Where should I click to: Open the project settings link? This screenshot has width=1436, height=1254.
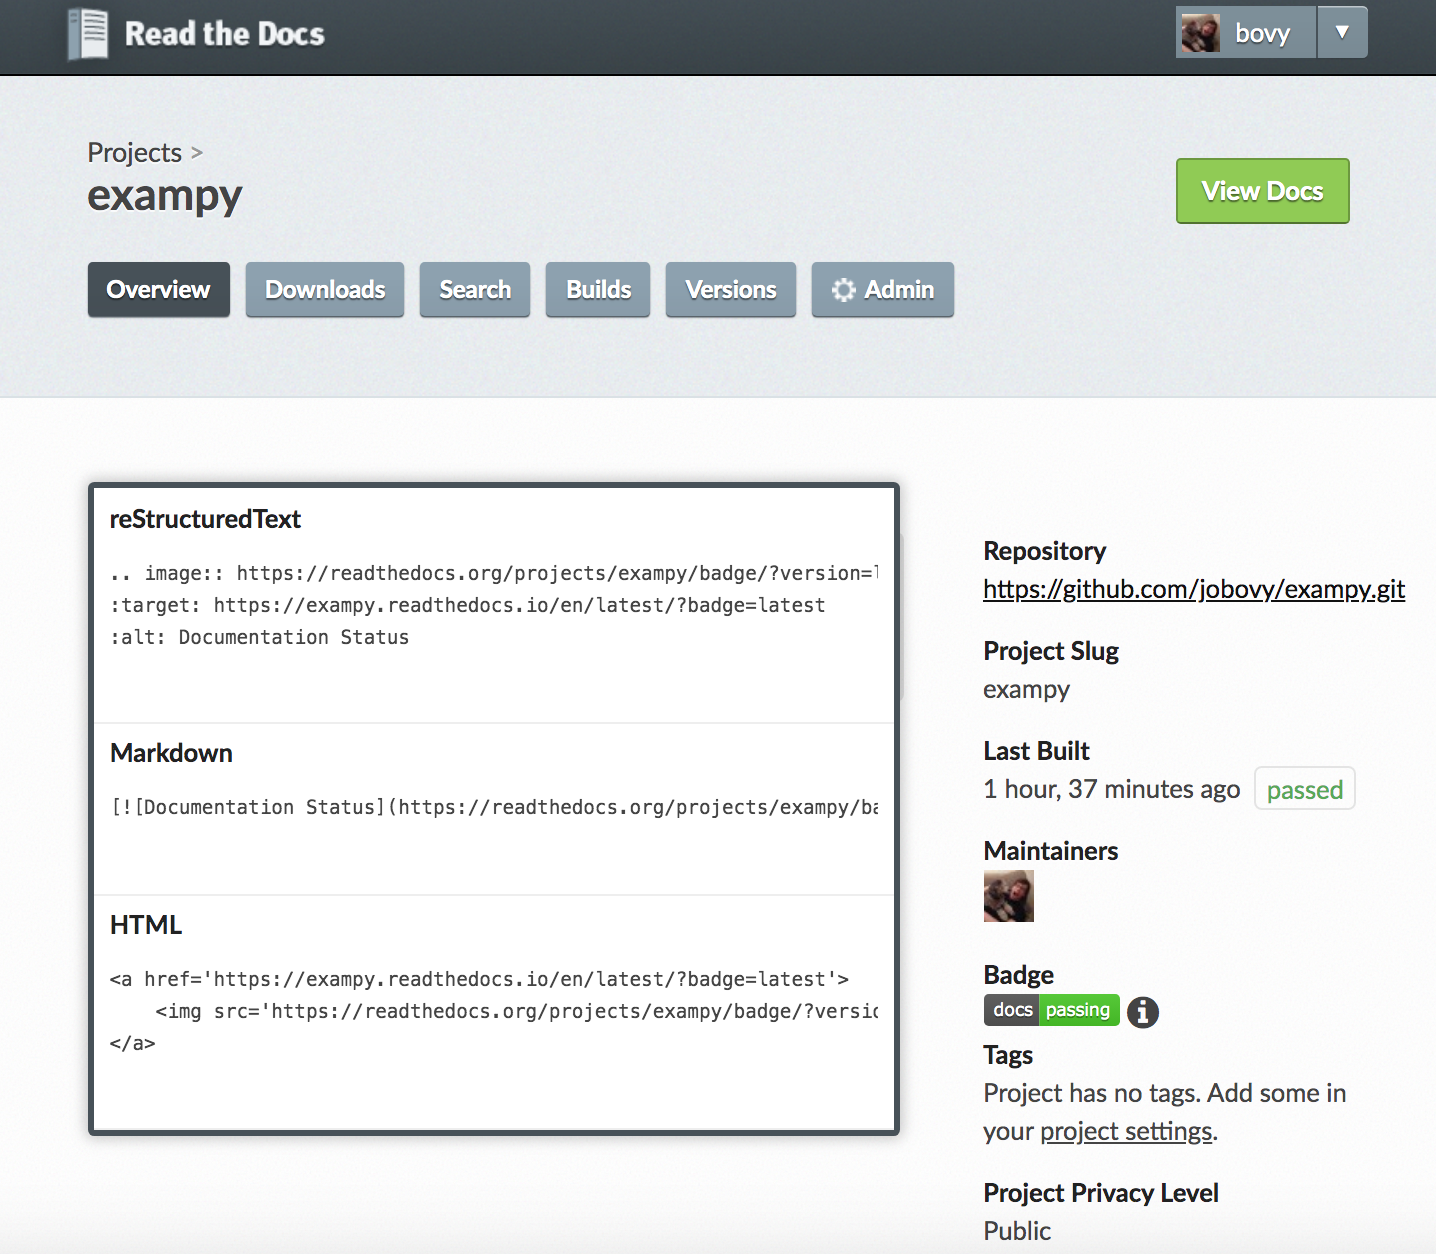[1126, 1131]
